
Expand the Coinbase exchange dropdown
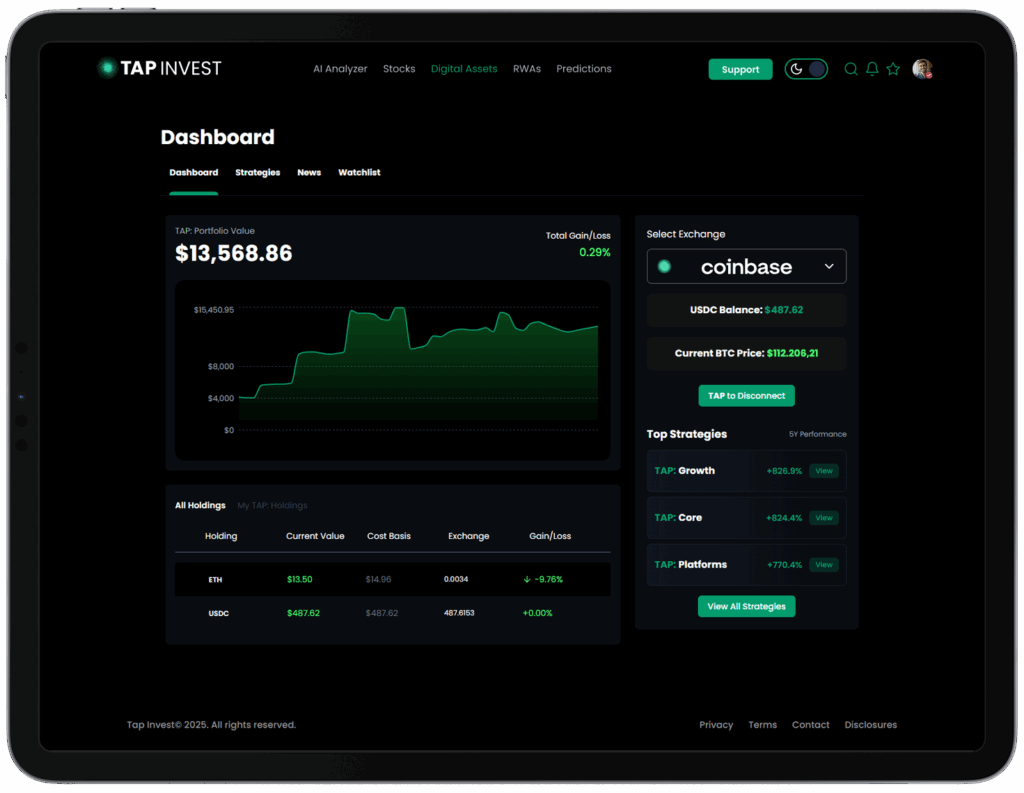746,267
